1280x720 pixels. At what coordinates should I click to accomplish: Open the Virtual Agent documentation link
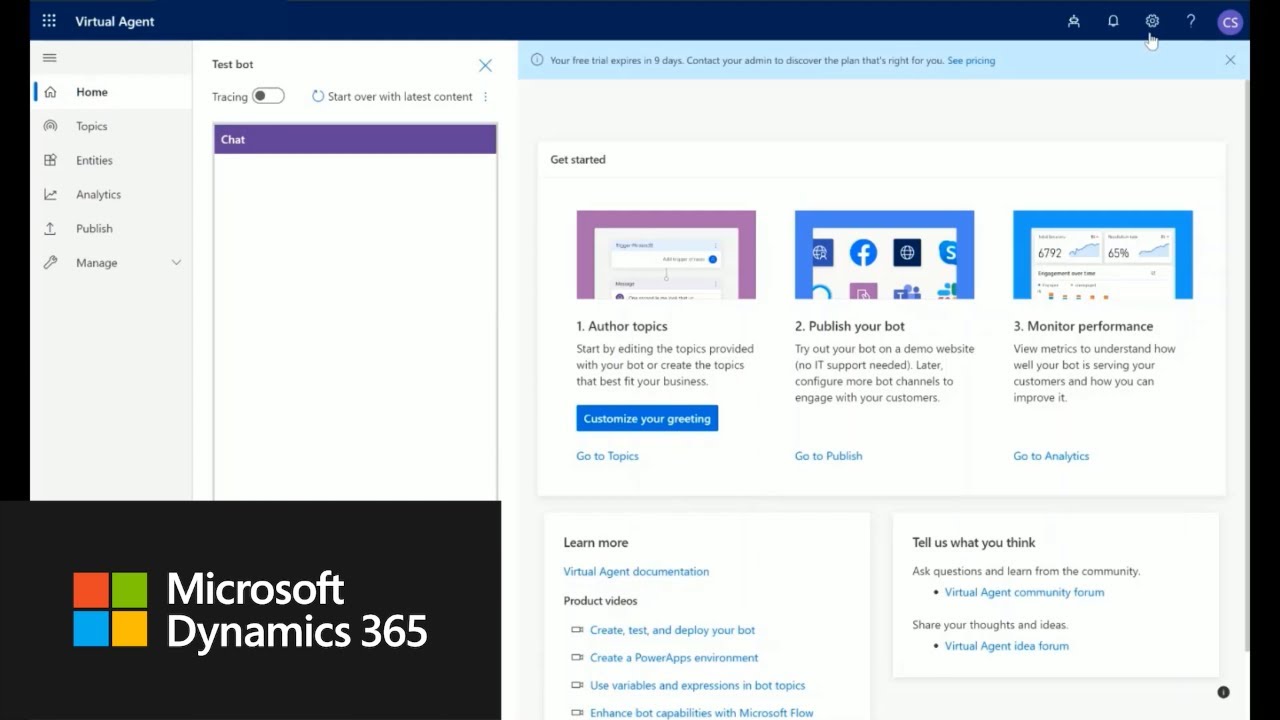636,571
